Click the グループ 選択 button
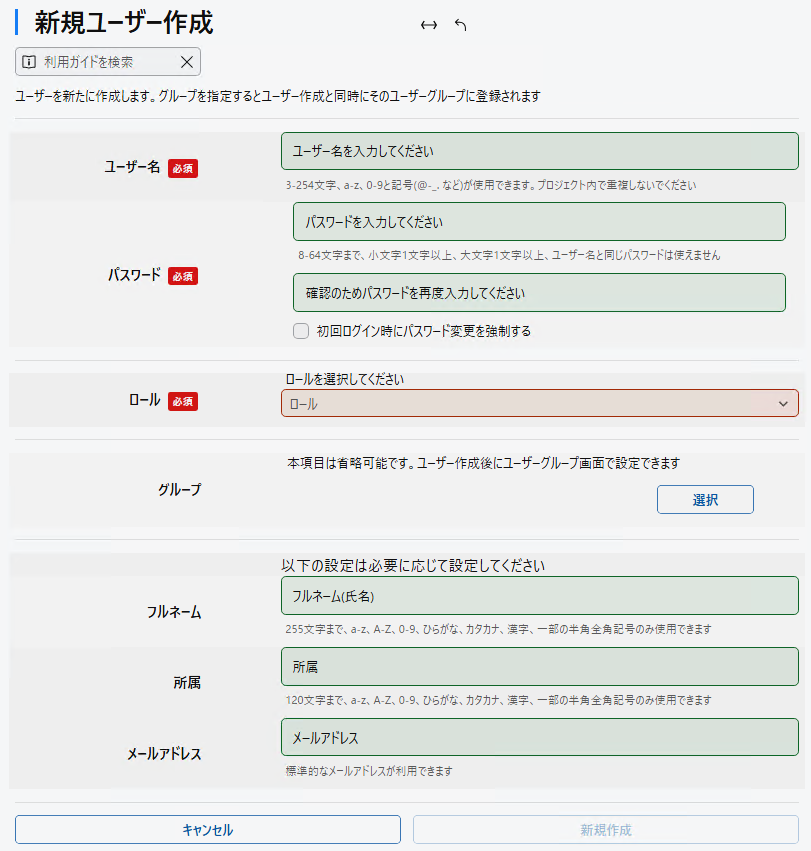The image size is (811, 851). pyautogui.click(x=705, y=499)
